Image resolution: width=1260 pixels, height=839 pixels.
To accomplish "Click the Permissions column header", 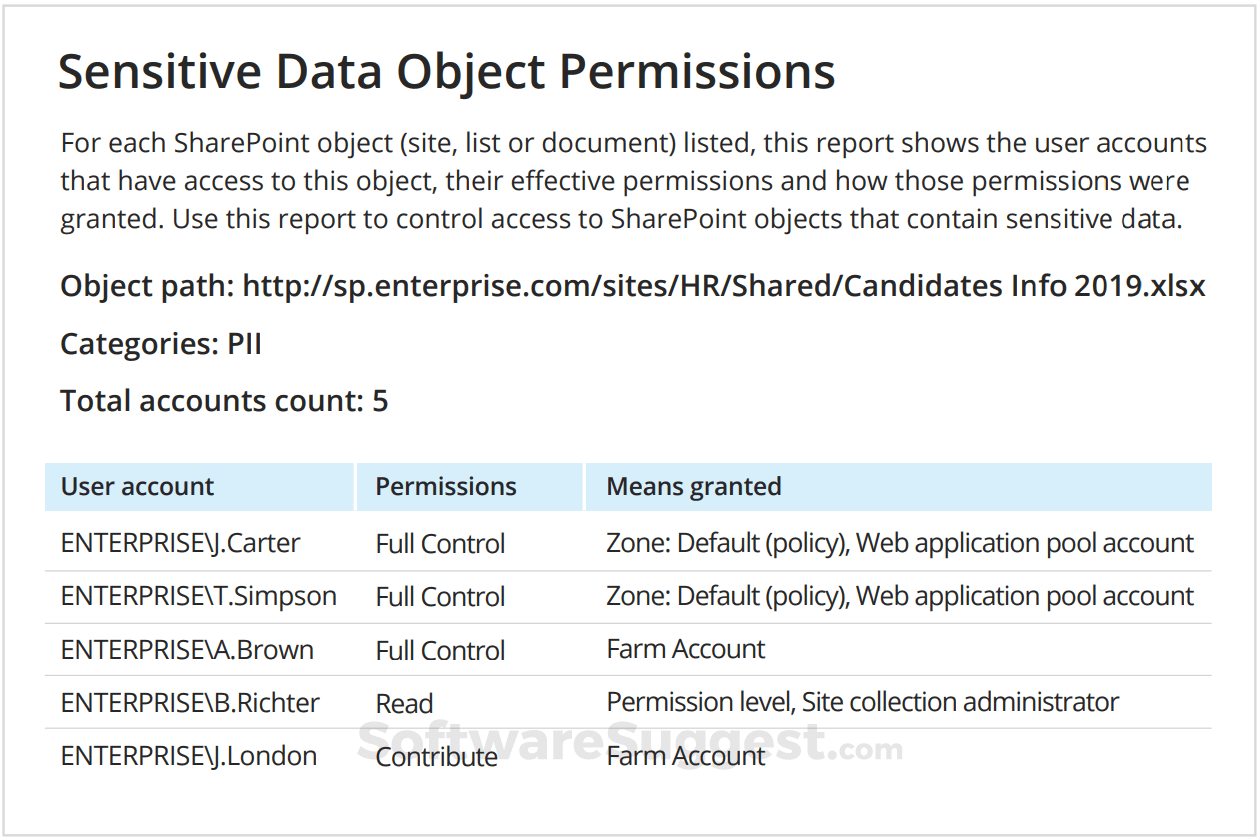I will (445, 487).
